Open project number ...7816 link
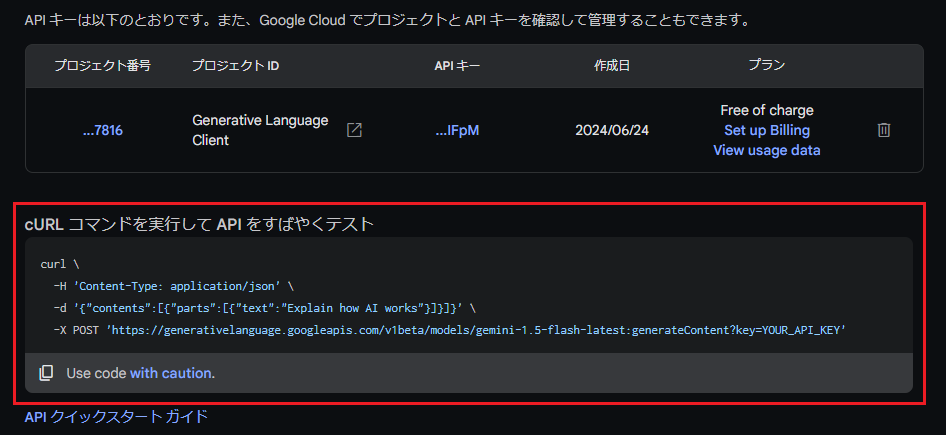Image resolution: width=946 pixels, height=435 pixels. click(103, 130)
